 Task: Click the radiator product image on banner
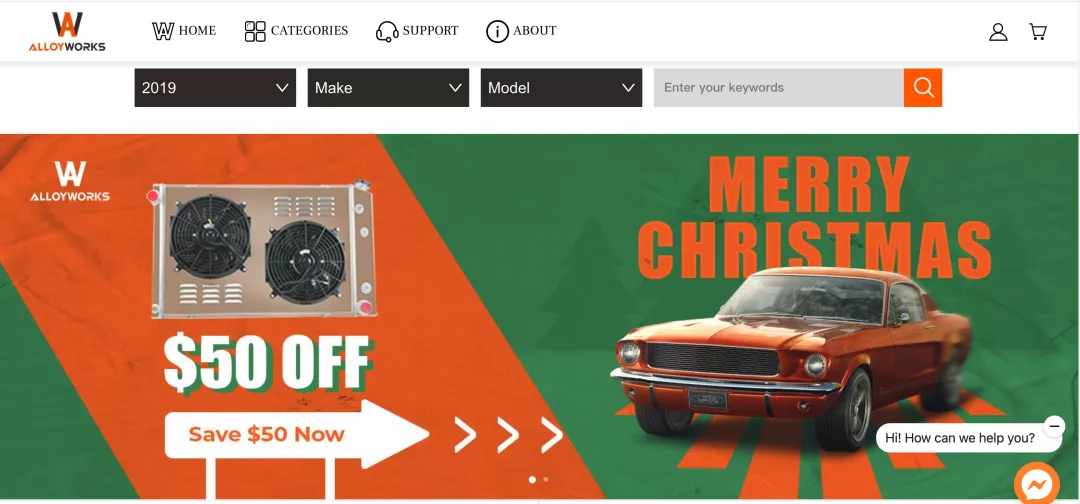point(262,251)
